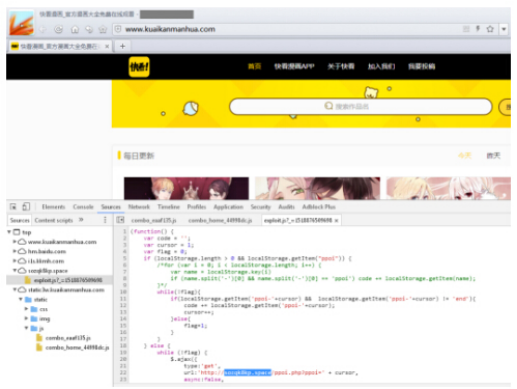Go to the browser home icon
This screenshot has height=389, width=517.
tap(75, 29)
